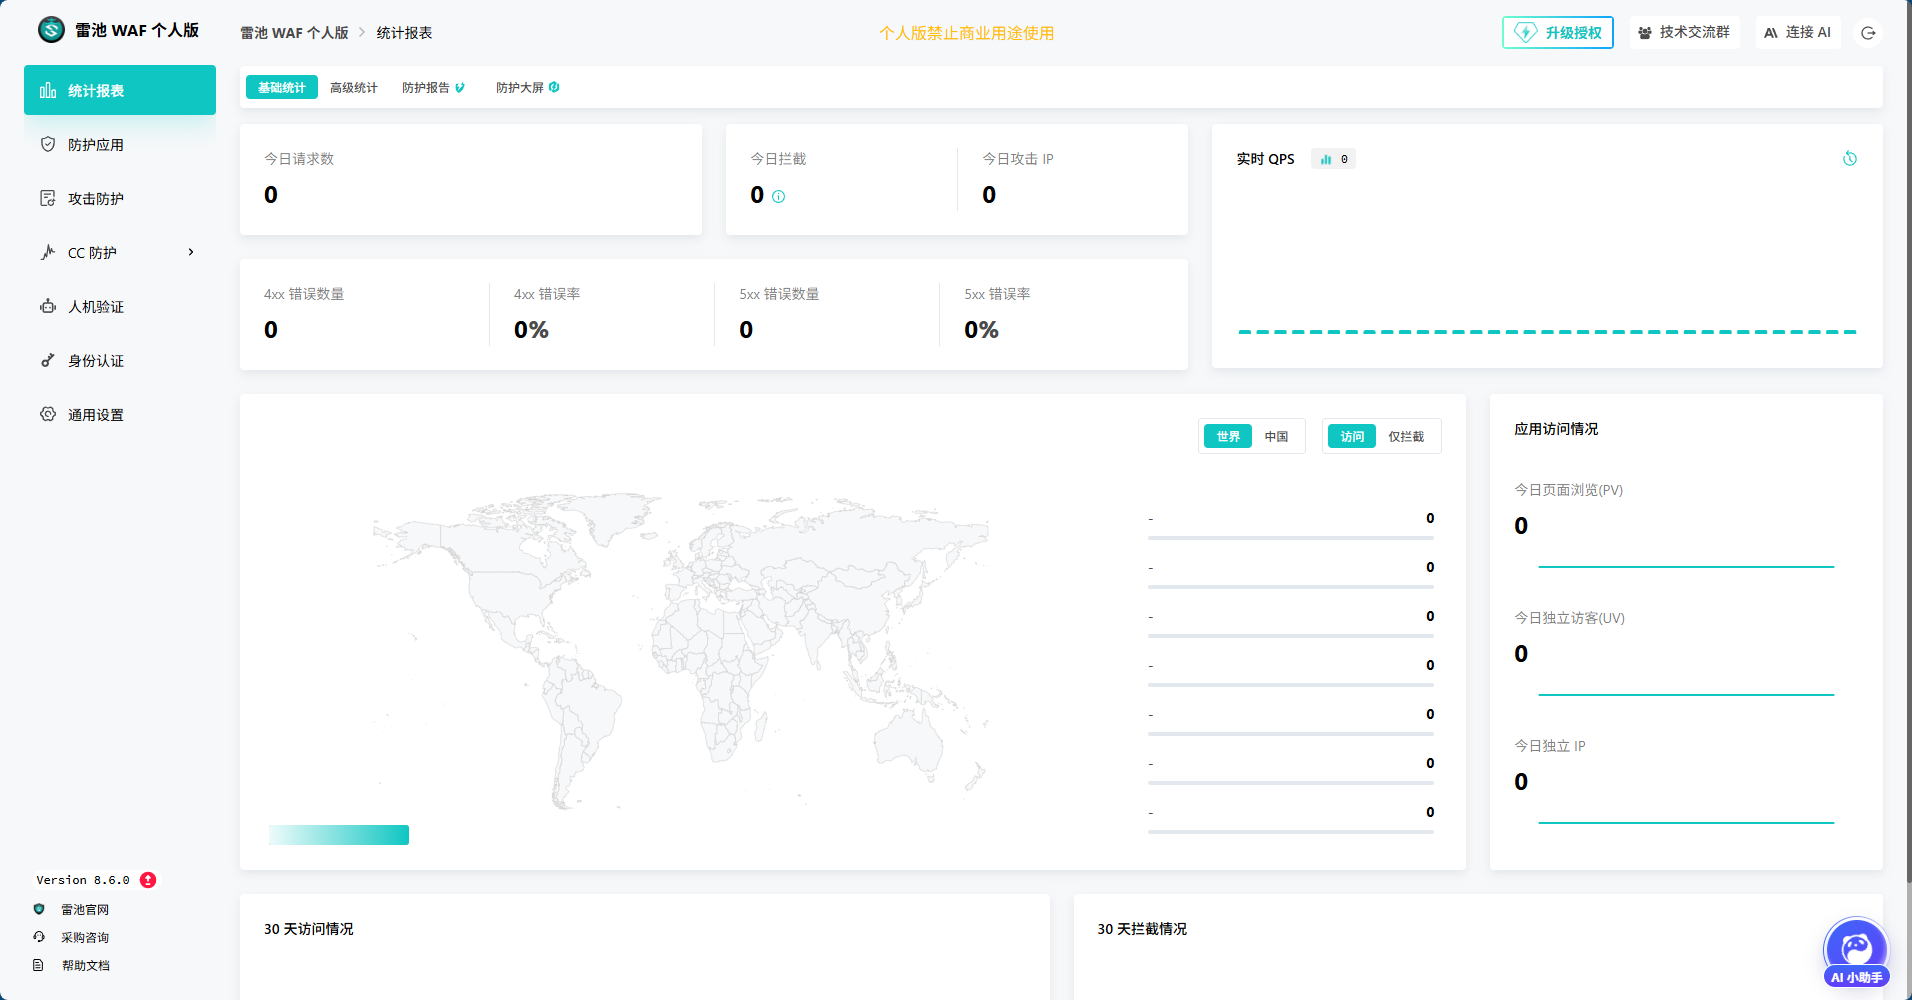The width and height of the screenshot is (1912, 1000).
Task: Open the 统计报表 sidebar item
Action: tap(120, 90)
